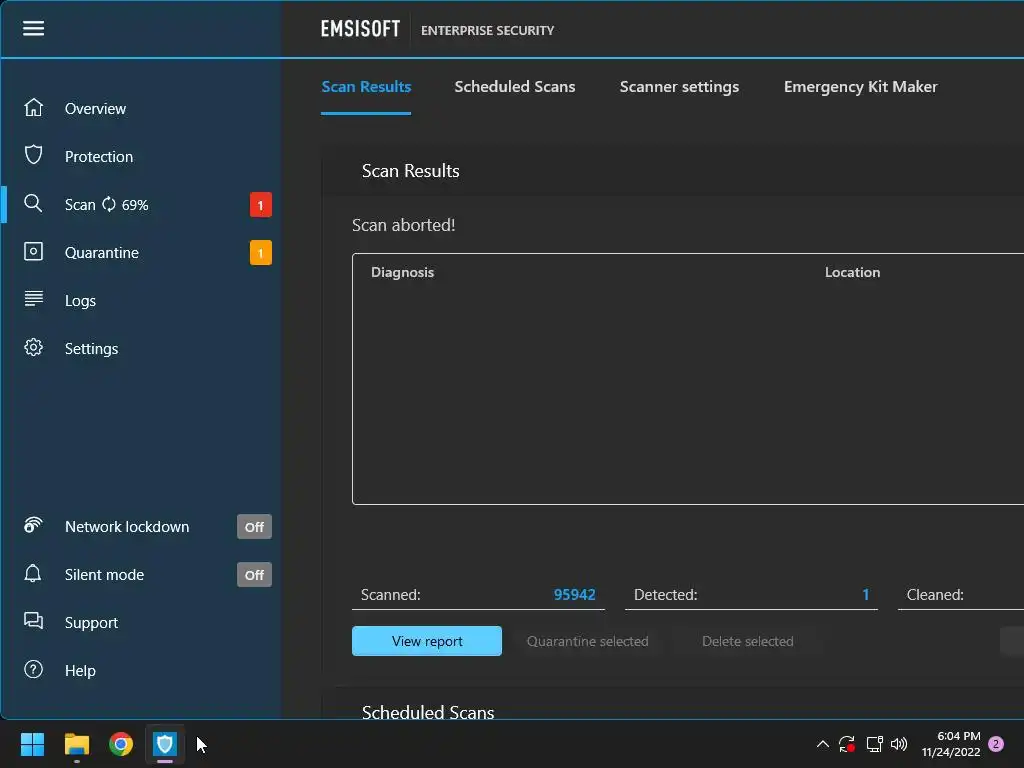Select Support in sidebar

91,623
